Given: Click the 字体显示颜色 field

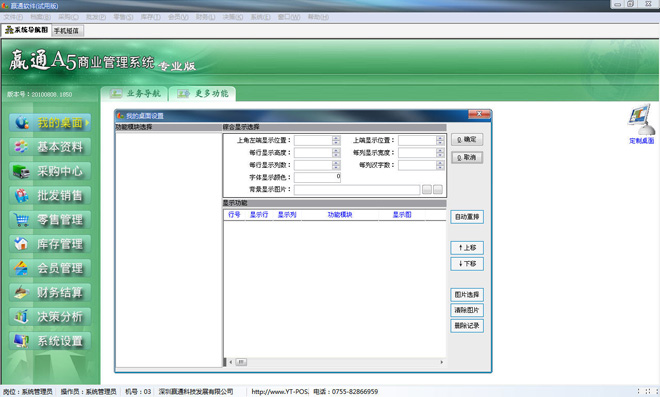Looking at the screenshot, I should click(317, 178).
